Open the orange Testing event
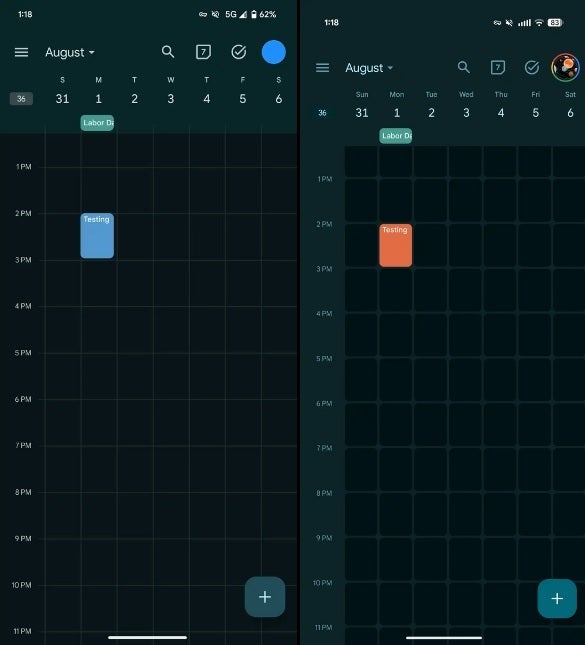 click(395, 245)
